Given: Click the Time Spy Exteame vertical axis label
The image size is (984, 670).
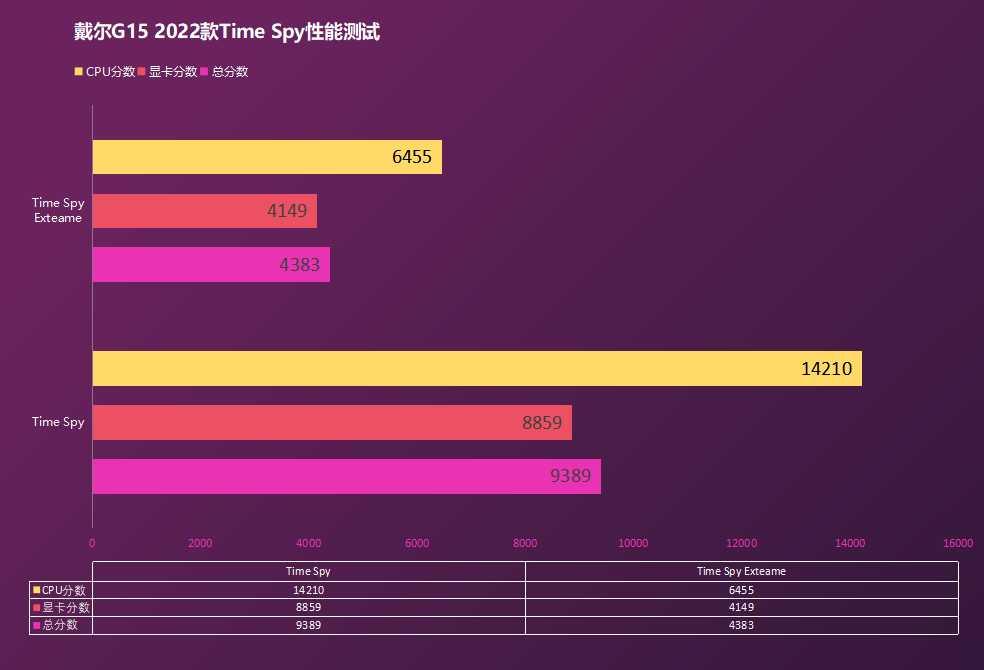Looking at the screenshot, I should (x=58, y=210).
